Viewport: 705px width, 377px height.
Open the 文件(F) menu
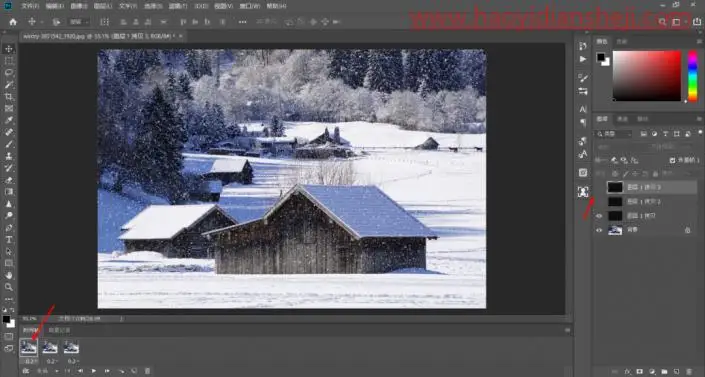(x=30, y=6)
